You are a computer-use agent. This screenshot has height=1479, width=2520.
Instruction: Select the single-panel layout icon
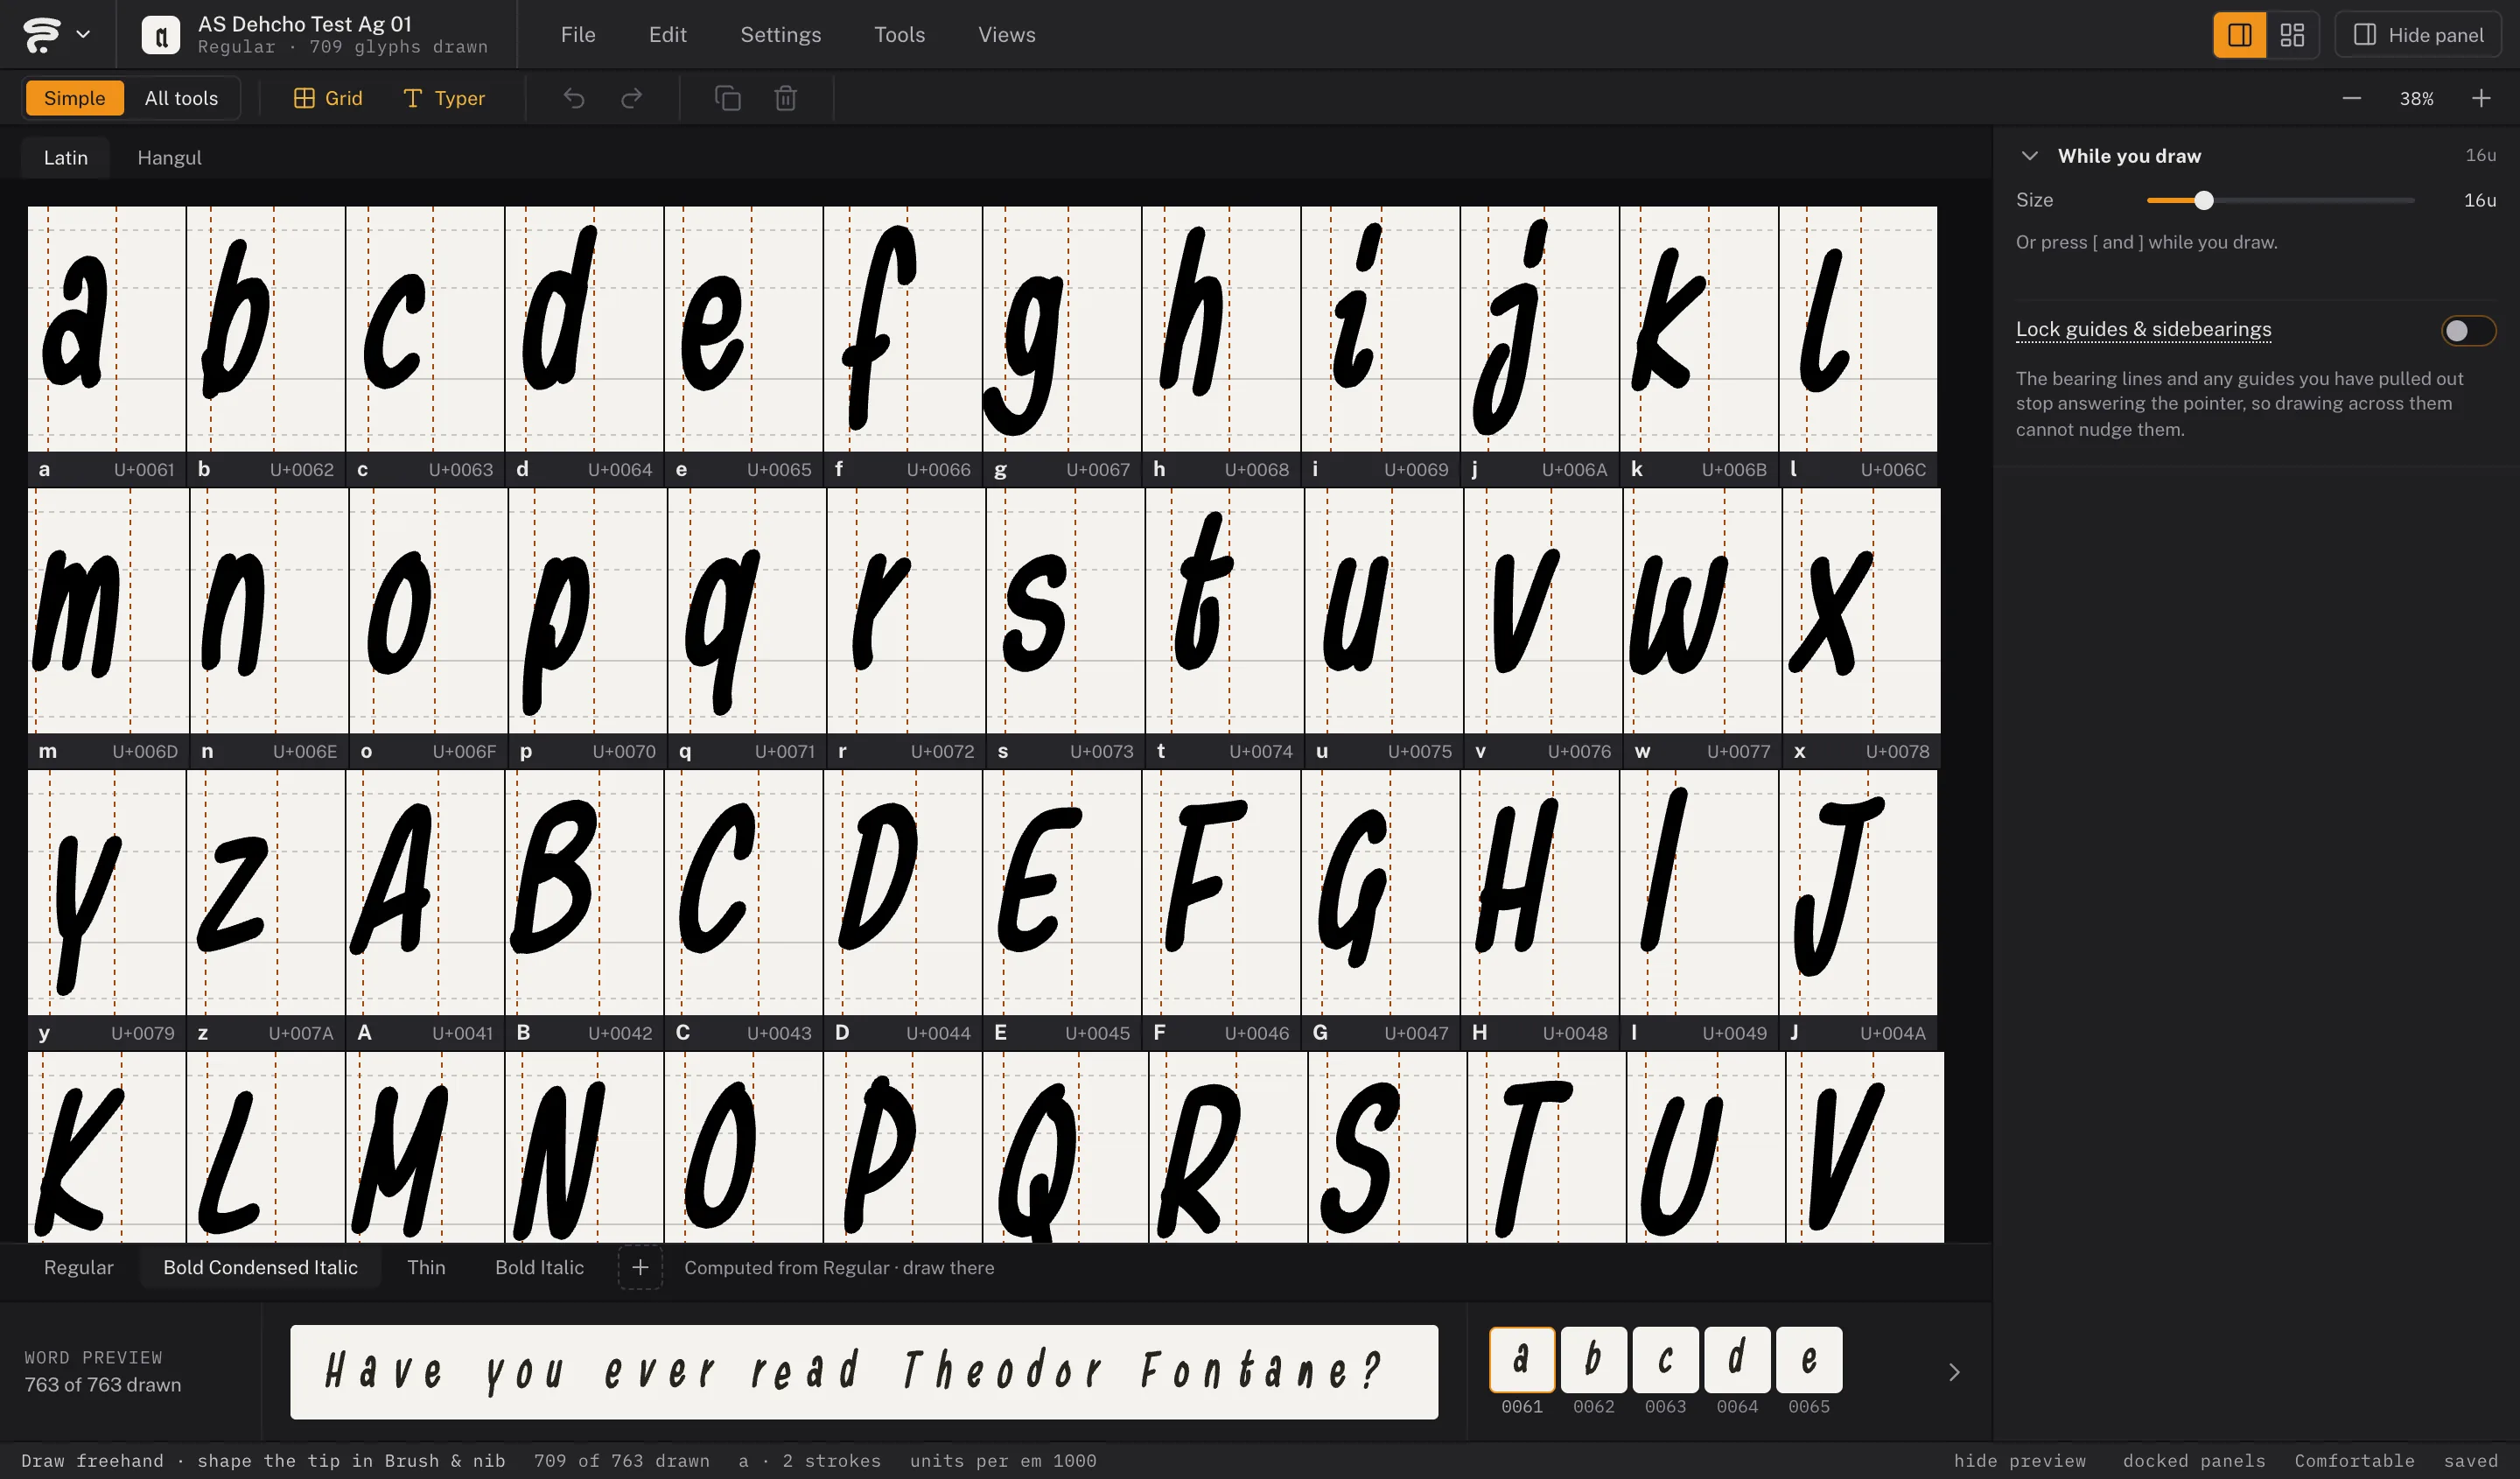(2239, 35)
